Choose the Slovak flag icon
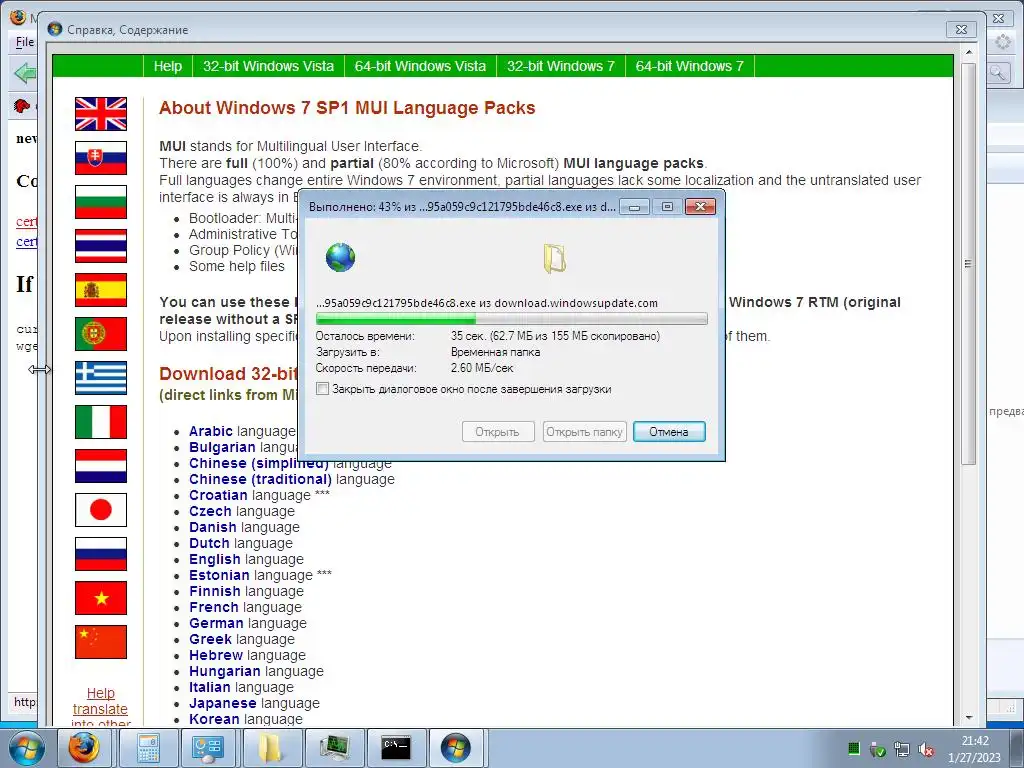The image size is (1024, 768). (101, 158)
